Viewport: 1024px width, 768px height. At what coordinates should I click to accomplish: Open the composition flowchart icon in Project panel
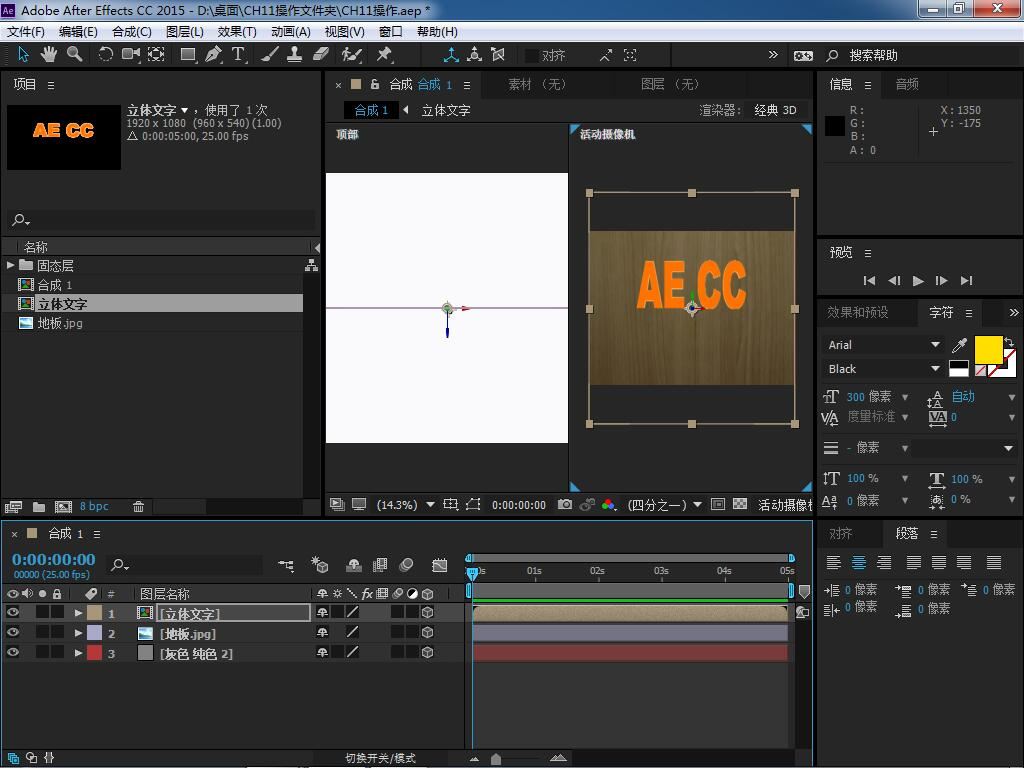tap(312, 265)
